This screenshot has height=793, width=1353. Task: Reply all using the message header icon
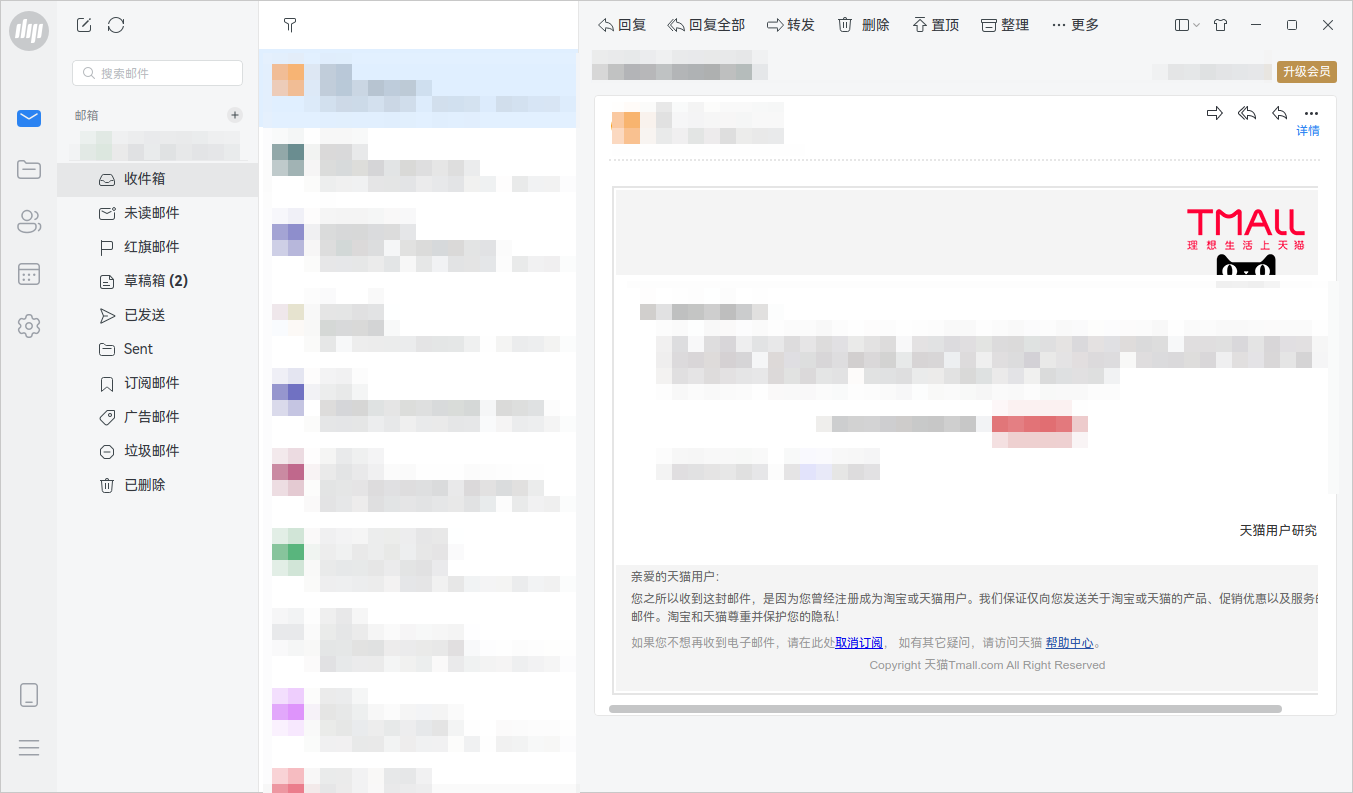(x=1247, y=113)
